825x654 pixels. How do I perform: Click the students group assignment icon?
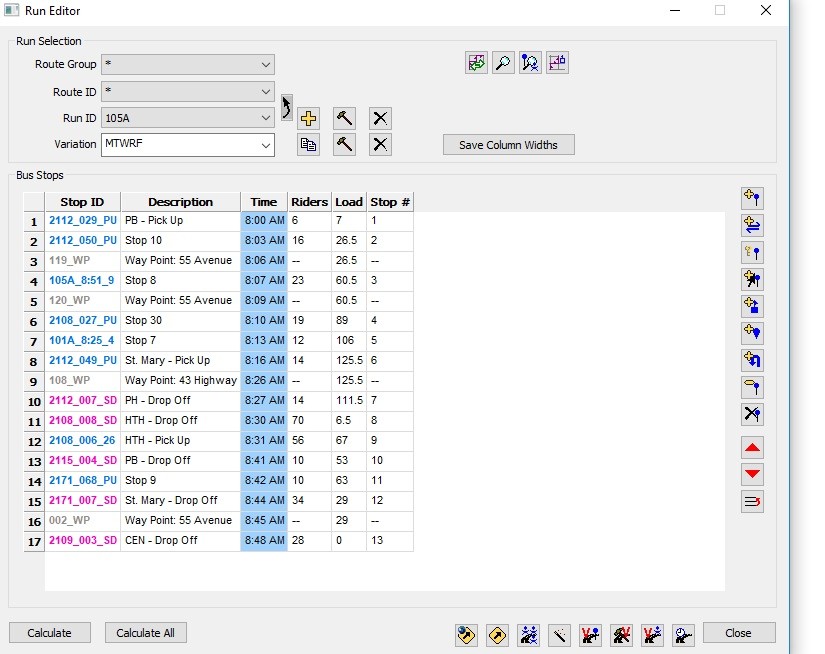529,635
